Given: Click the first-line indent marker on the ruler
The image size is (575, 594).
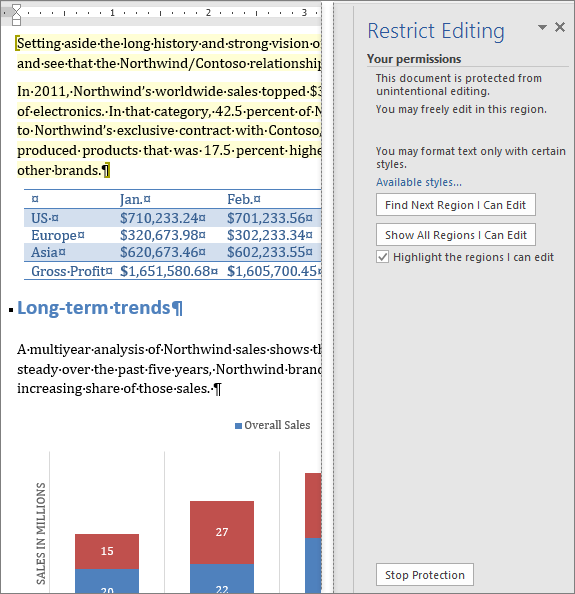Looking at the screenshot, I should [x=16, y=10].
